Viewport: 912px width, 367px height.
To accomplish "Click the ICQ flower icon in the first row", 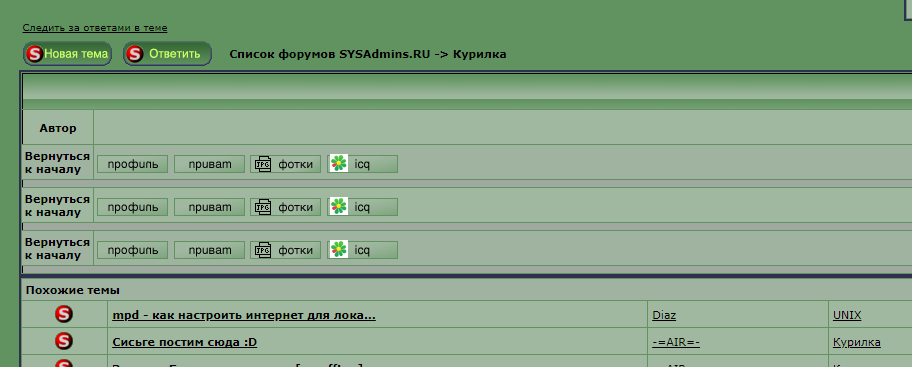I will (x=338, y=164).
